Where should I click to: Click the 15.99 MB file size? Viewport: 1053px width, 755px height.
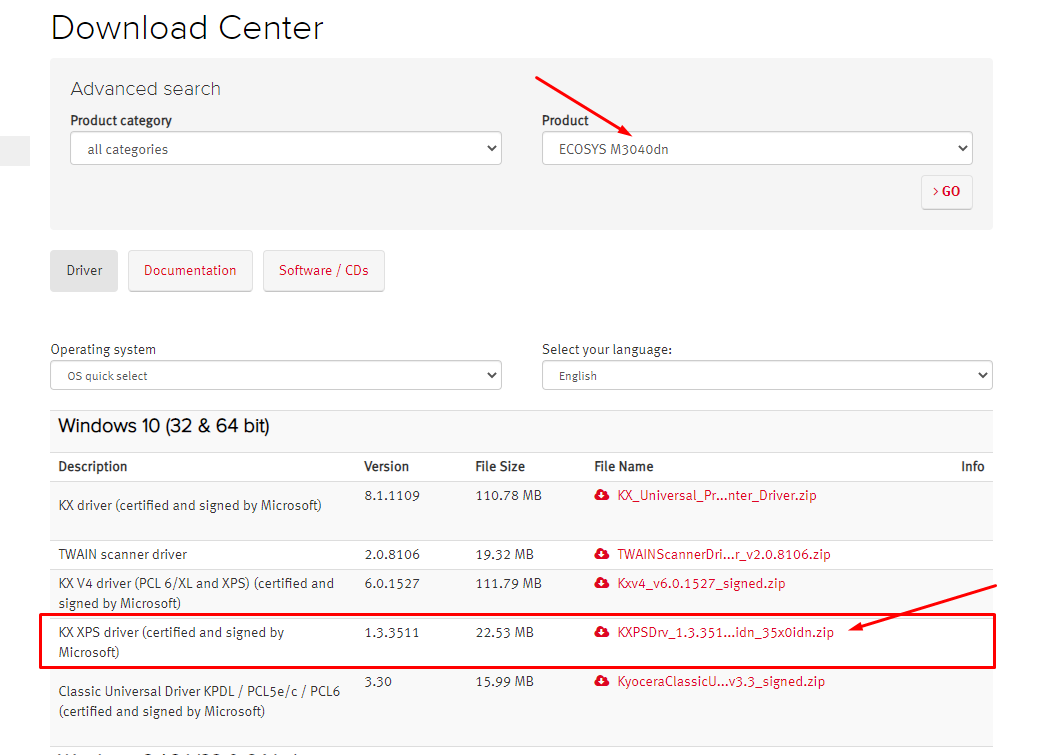504,682
